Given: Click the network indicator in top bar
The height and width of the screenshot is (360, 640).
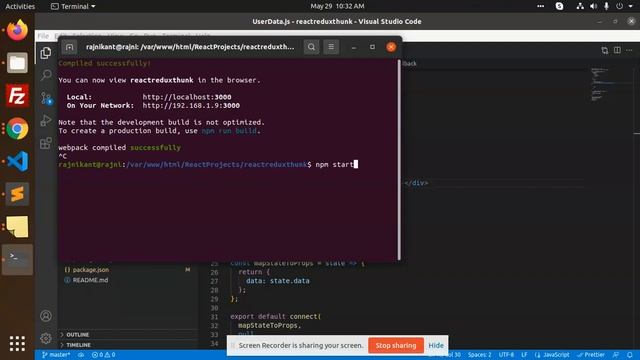Looking at the screenshot, I should [x=580, y=6].
